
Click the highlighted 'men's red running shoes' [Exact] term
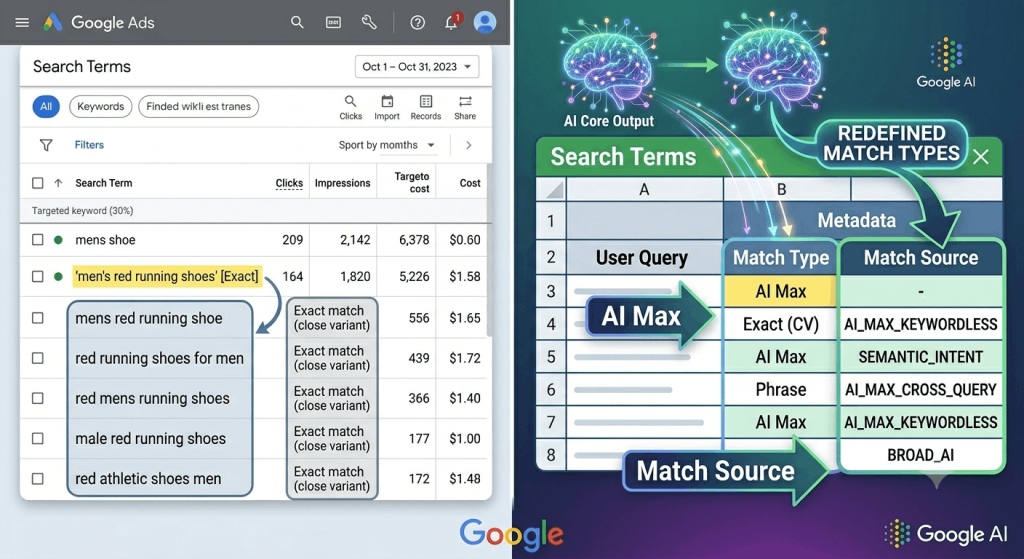point(167,276)
